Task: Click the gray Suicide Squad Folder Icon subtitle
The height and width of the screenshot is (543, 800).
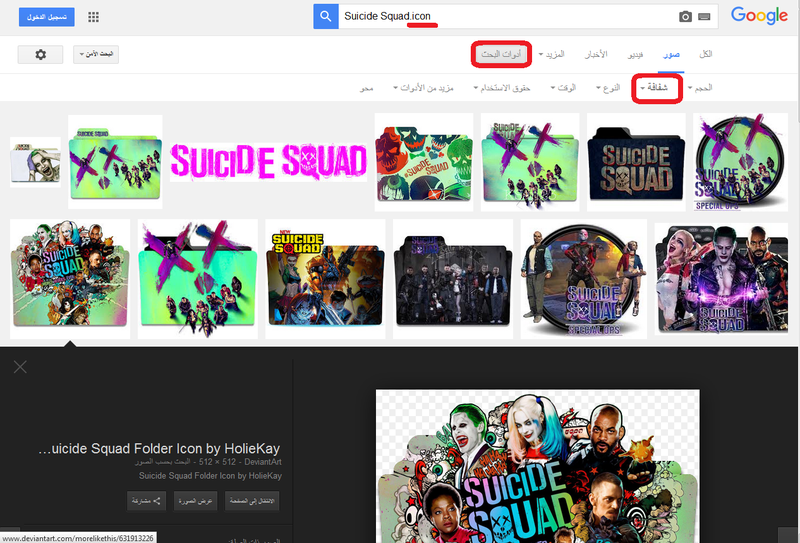Action: click(210, 476)
